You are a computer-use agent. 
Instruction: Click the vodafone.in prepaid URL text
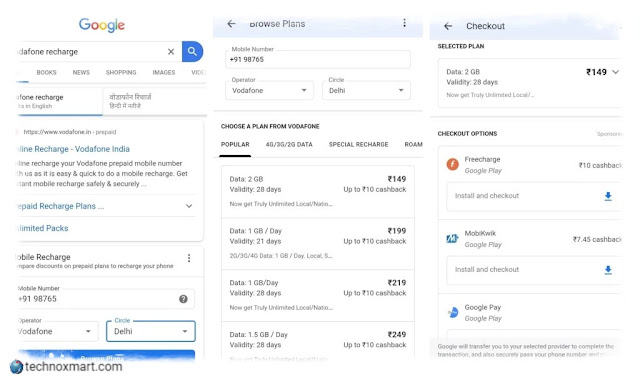coord(70,132)
